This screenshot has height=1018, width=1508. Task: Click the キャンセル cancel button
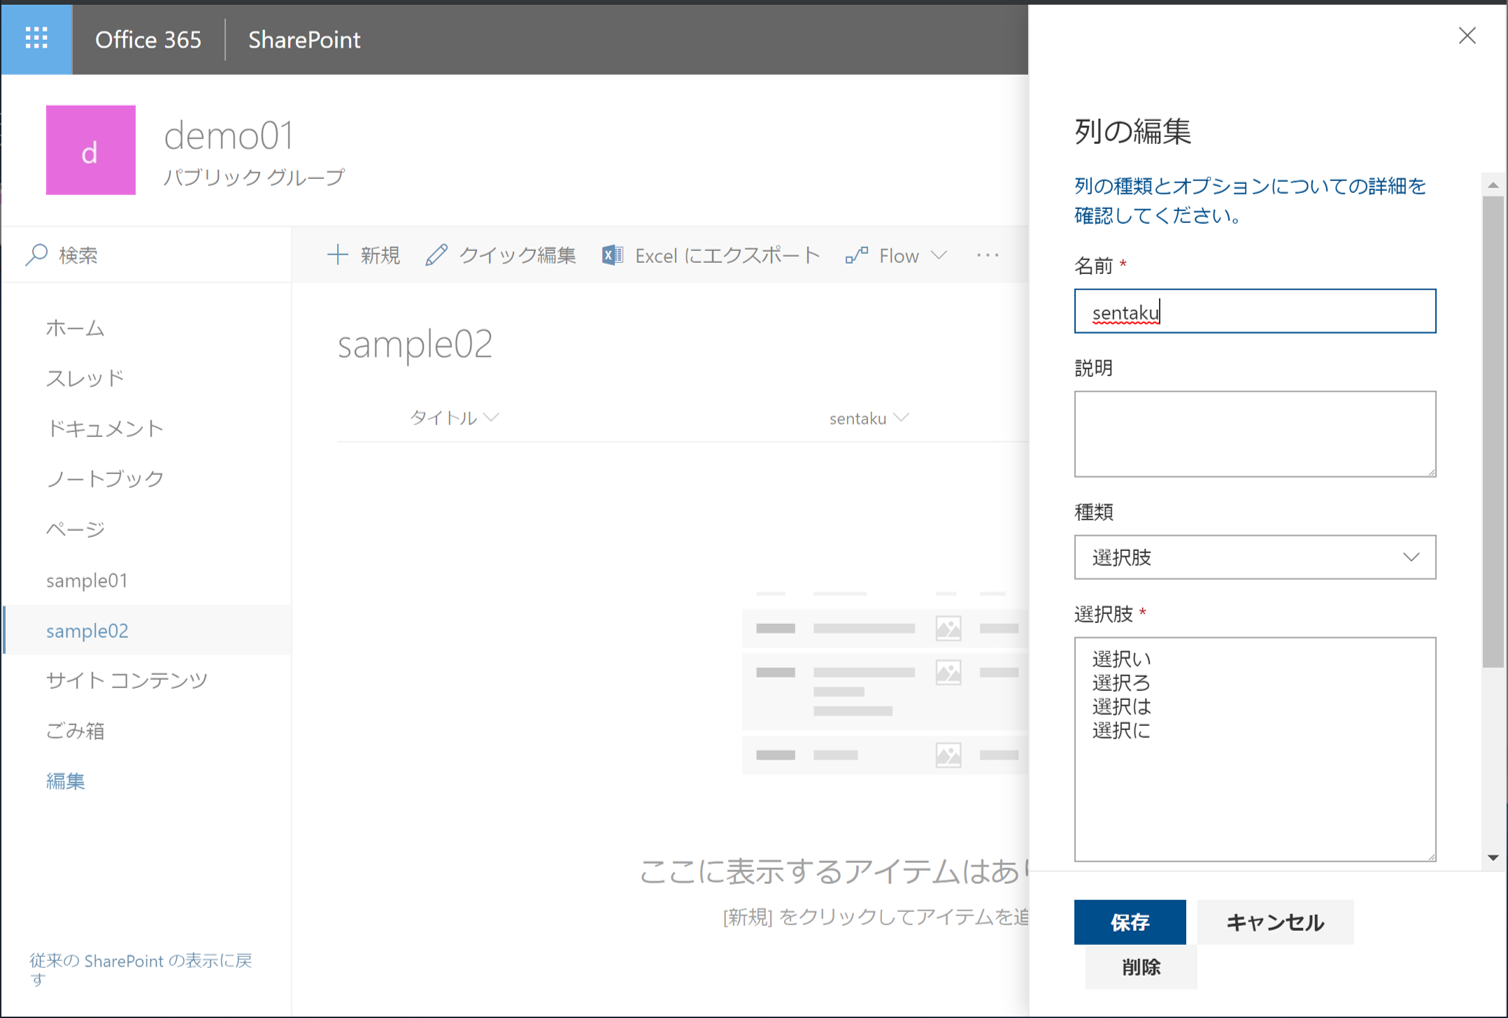pos(1274,921)
